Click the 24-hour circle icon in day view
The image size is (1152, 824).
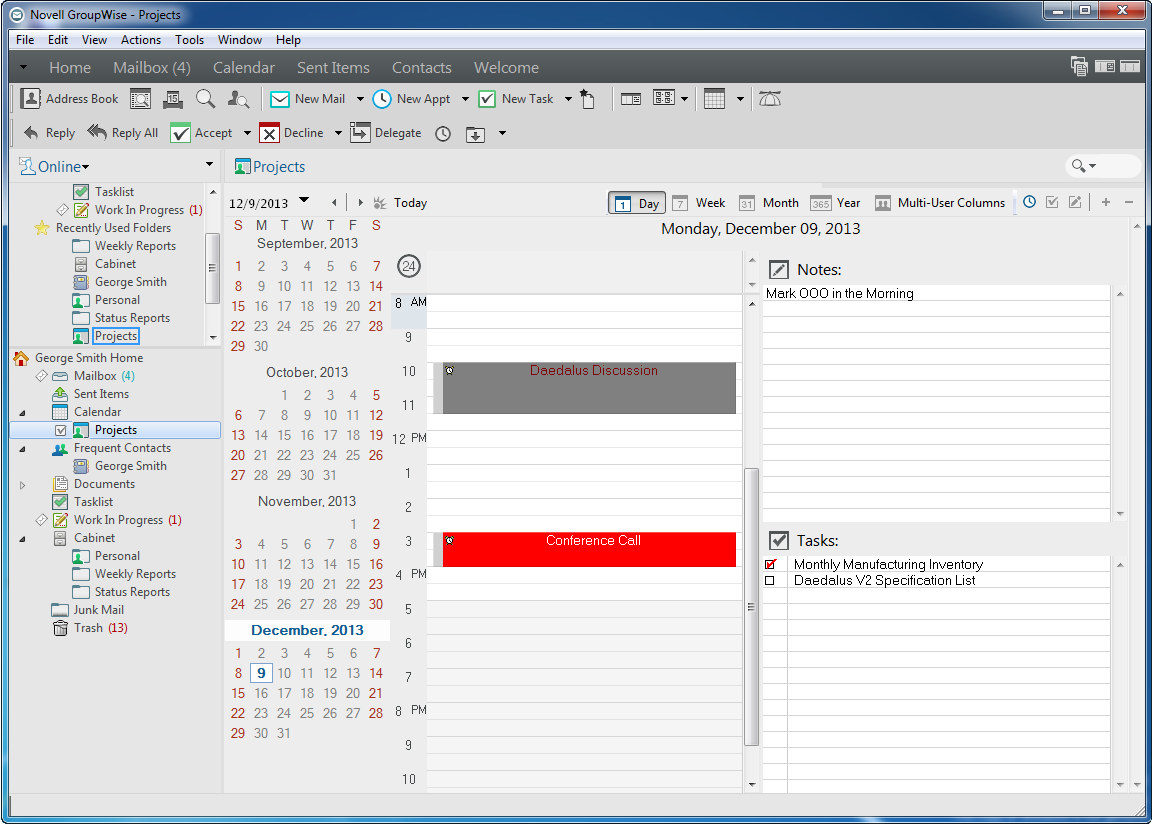408,266
